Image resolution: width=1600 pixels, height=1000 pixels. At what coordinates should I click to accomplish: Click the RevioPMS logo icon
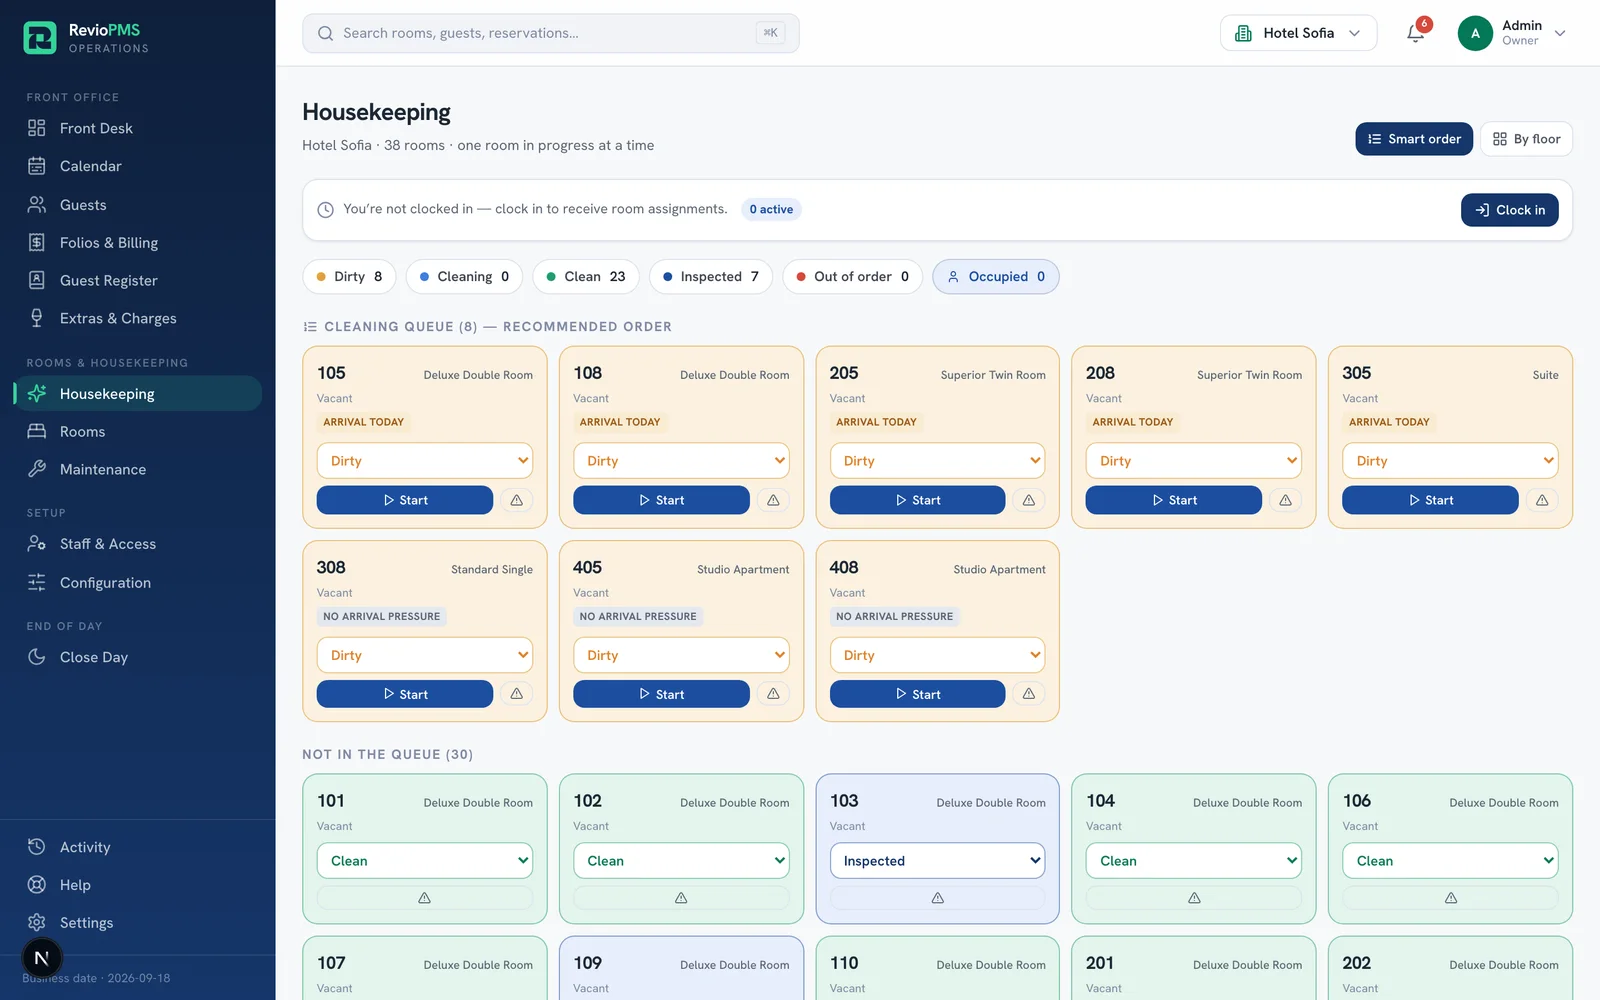pos(40,38)
